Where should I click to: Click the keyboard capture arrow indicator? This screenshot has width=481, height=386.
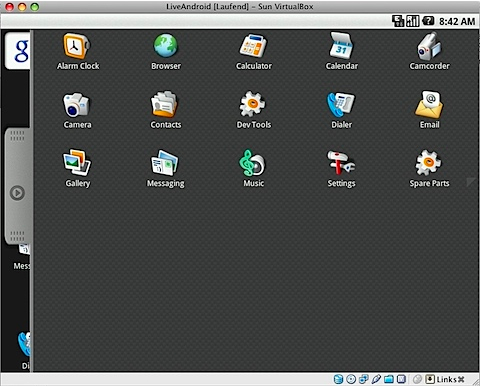pos(430,379)
